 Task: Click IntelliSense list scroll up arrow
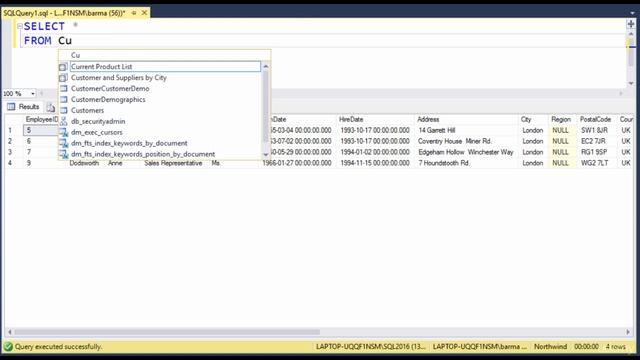266,66
